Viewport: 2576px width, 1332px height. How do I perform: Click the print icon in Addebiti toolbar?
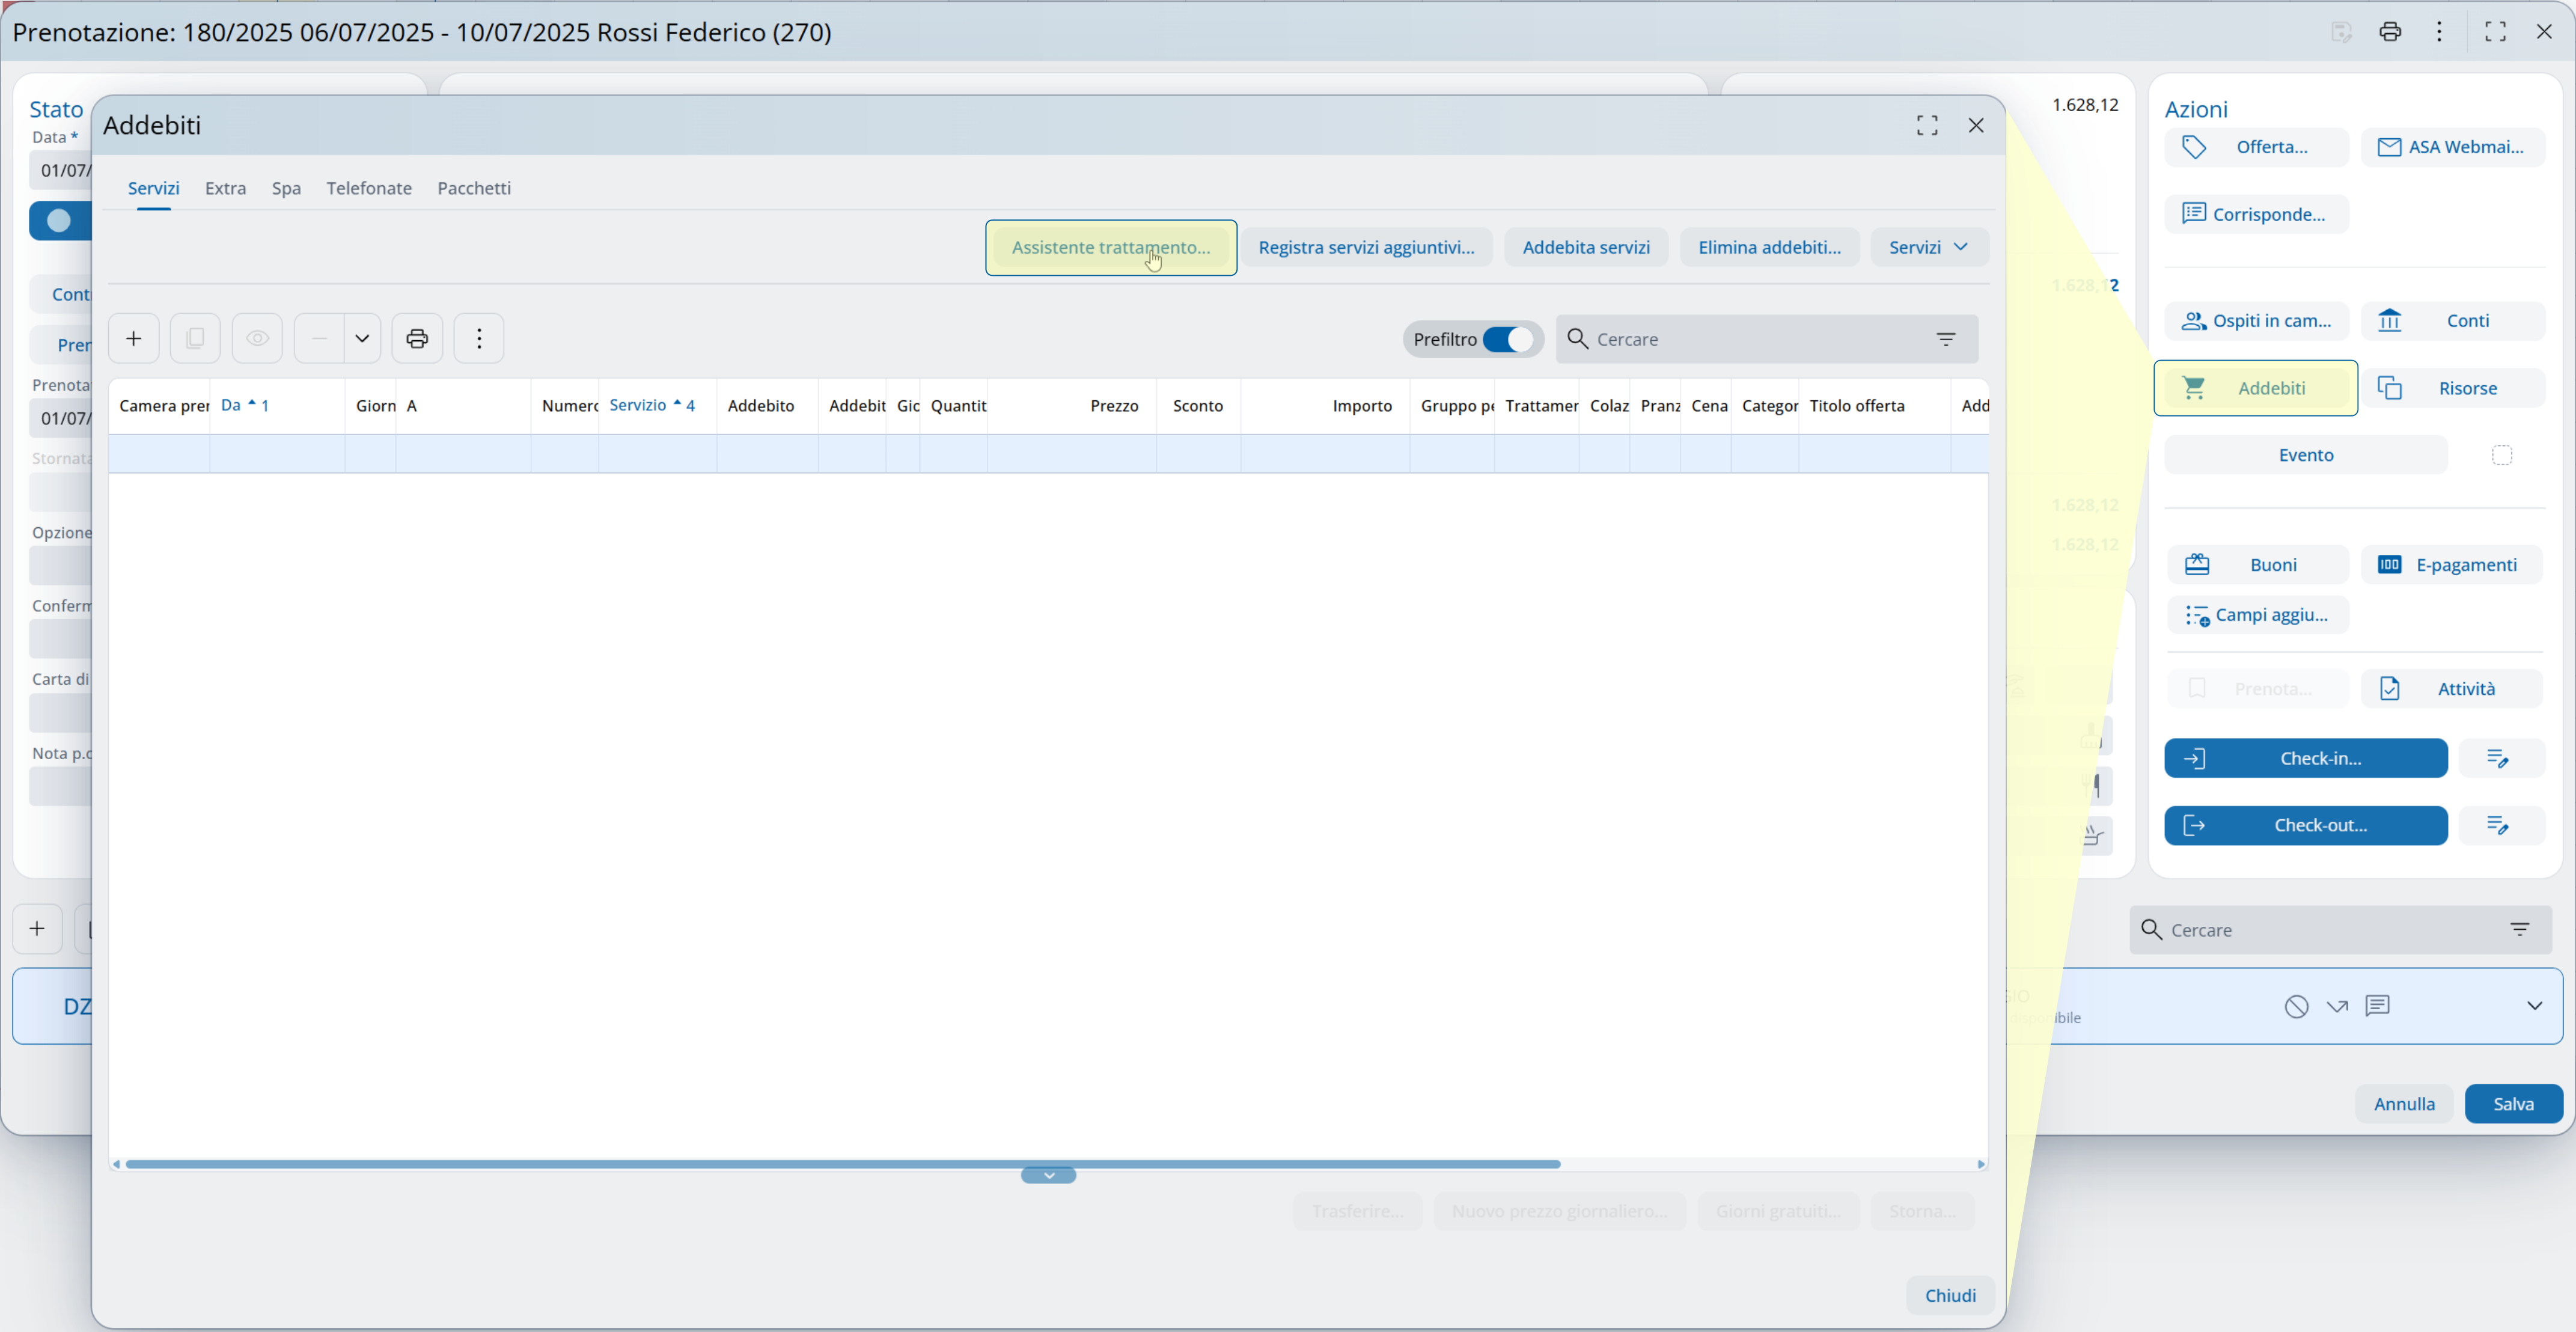(x=417, y=338)
